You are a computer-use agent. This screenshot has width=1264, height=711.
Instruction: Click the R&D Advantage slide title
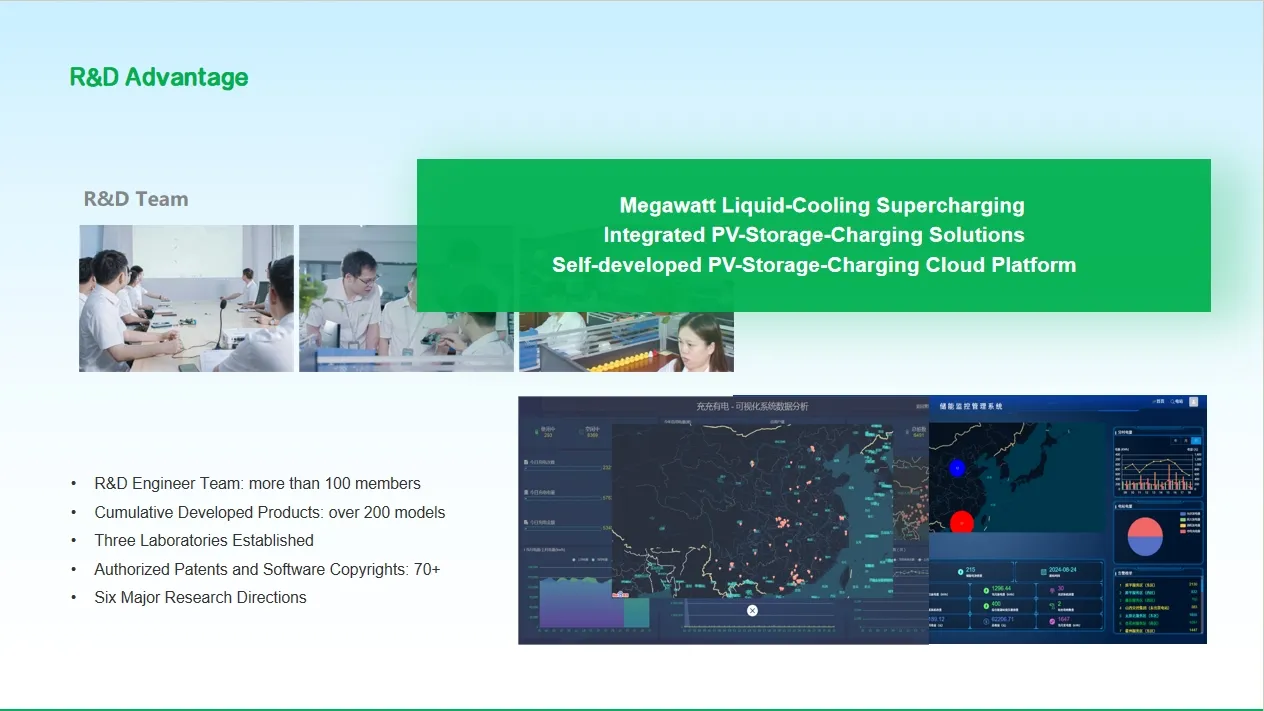click(159, 77)
